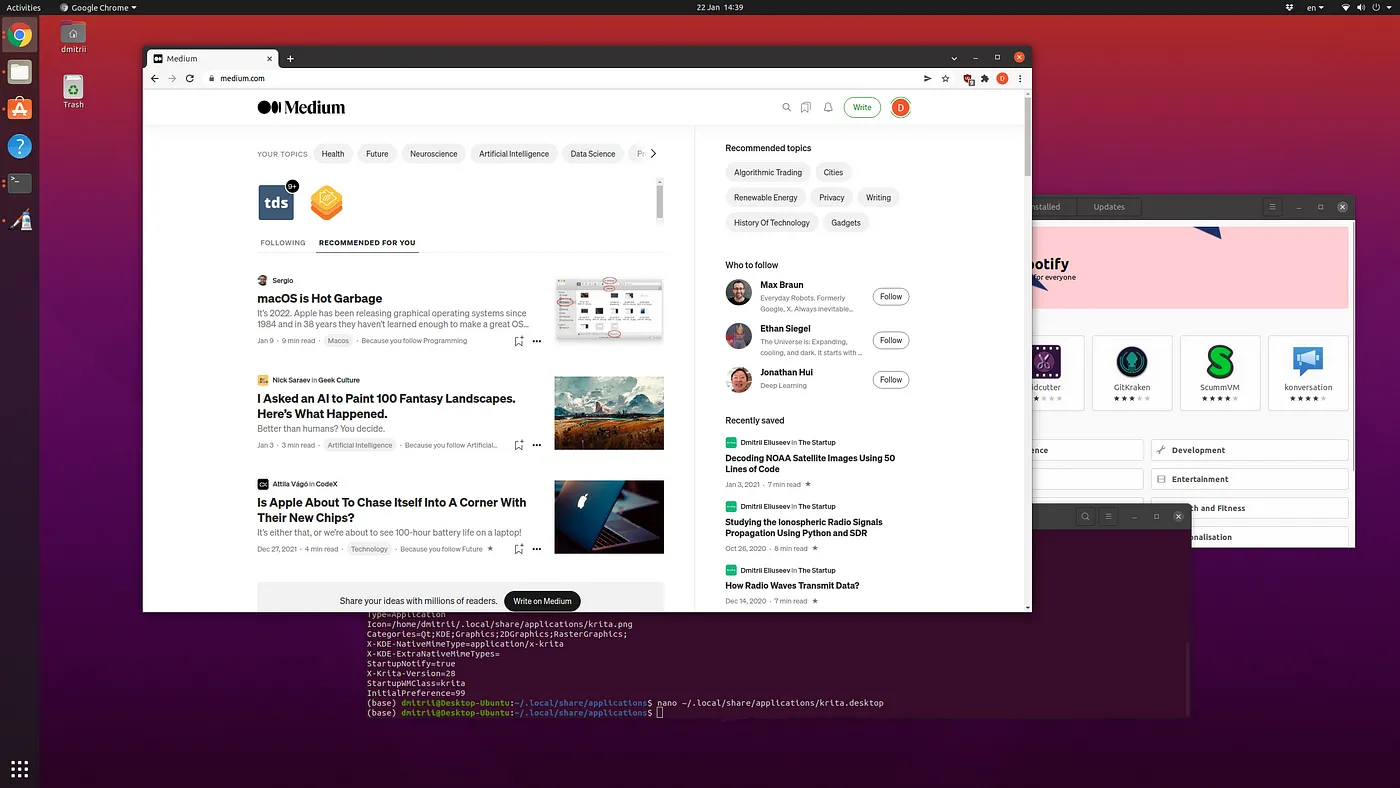Screen dimensions: 1400x788
Task: Open fantasy landscape article thumbnail
Action: pos(609,413)
